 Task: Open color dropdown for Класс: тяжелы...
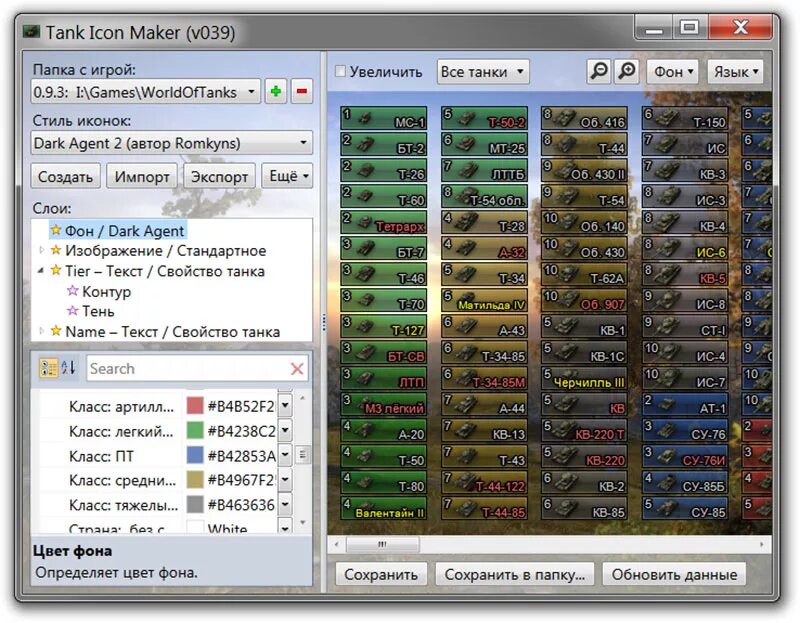click(285, 504)
